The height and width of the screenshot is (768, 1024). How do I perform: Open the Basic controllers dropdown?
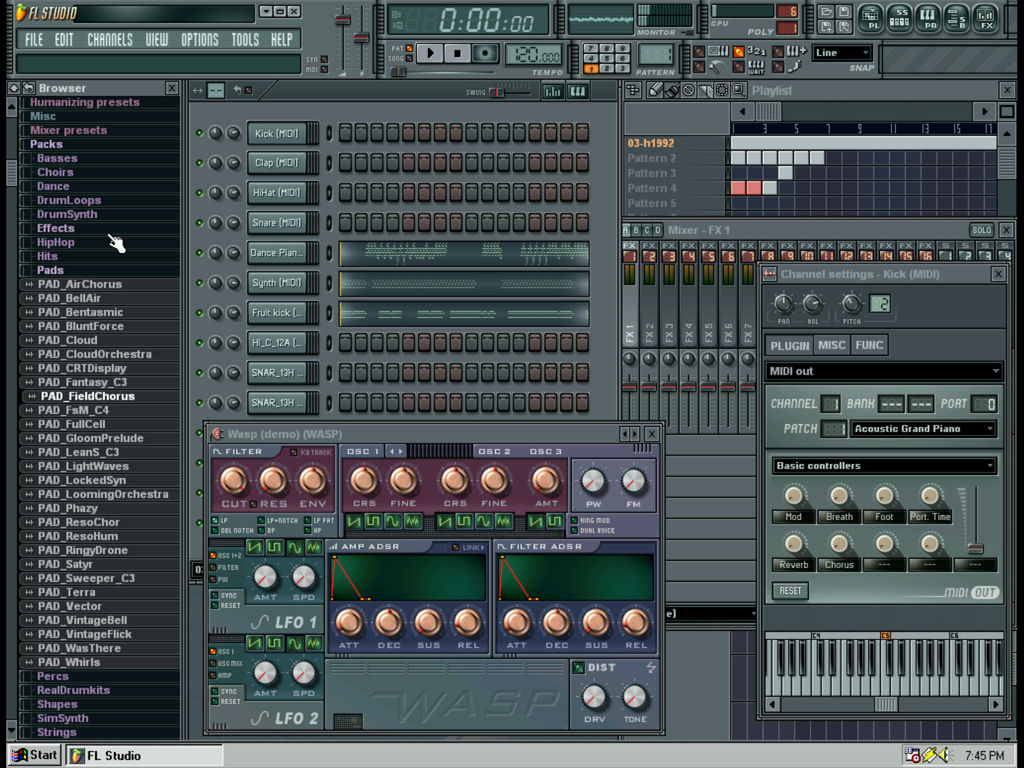coord(884,466)
